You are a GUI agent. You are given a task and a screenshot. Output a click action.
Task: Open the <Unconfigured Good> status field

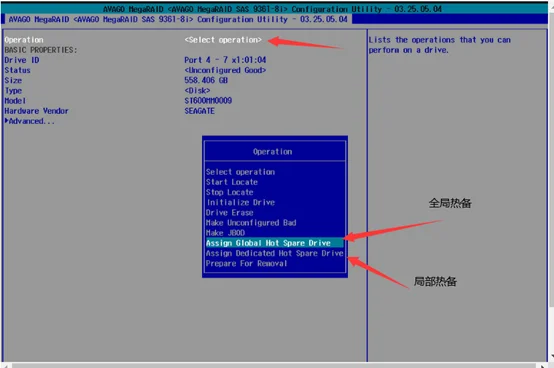tap(225, 70)
